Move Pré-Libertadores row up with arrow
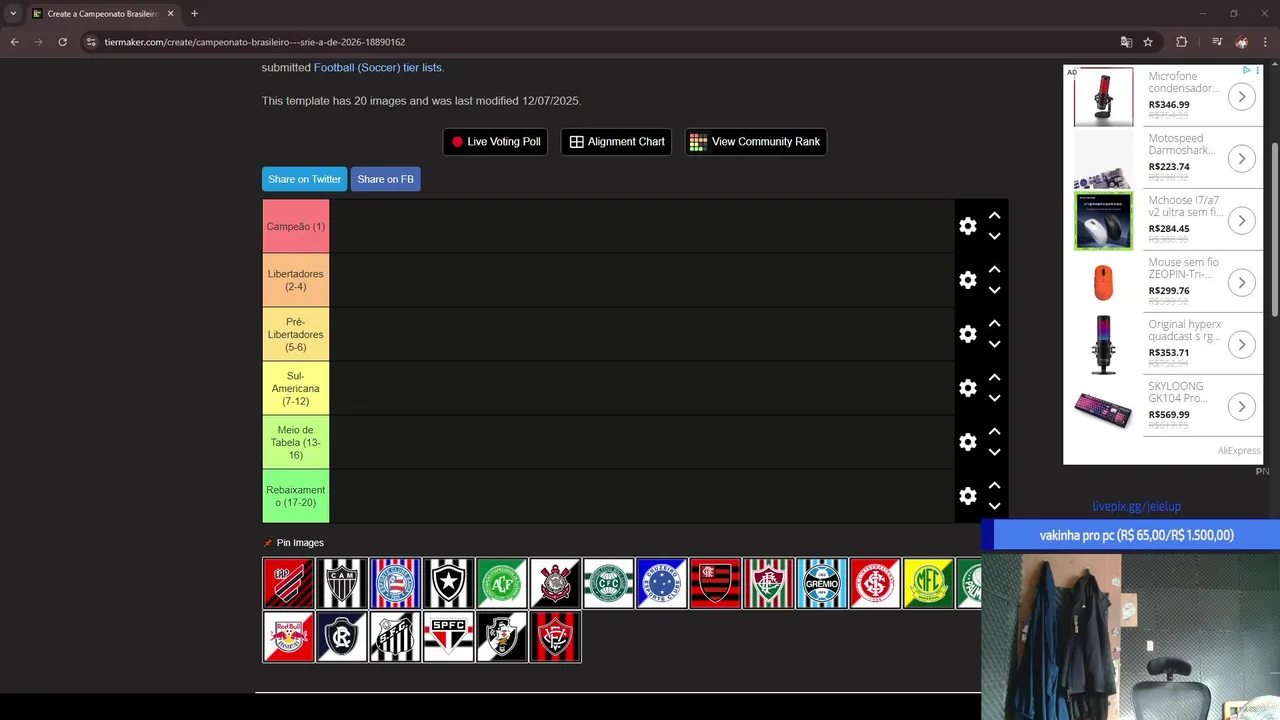Image resolution: width=1280 pixels, height=720 pixels. (x=994, y=323)
